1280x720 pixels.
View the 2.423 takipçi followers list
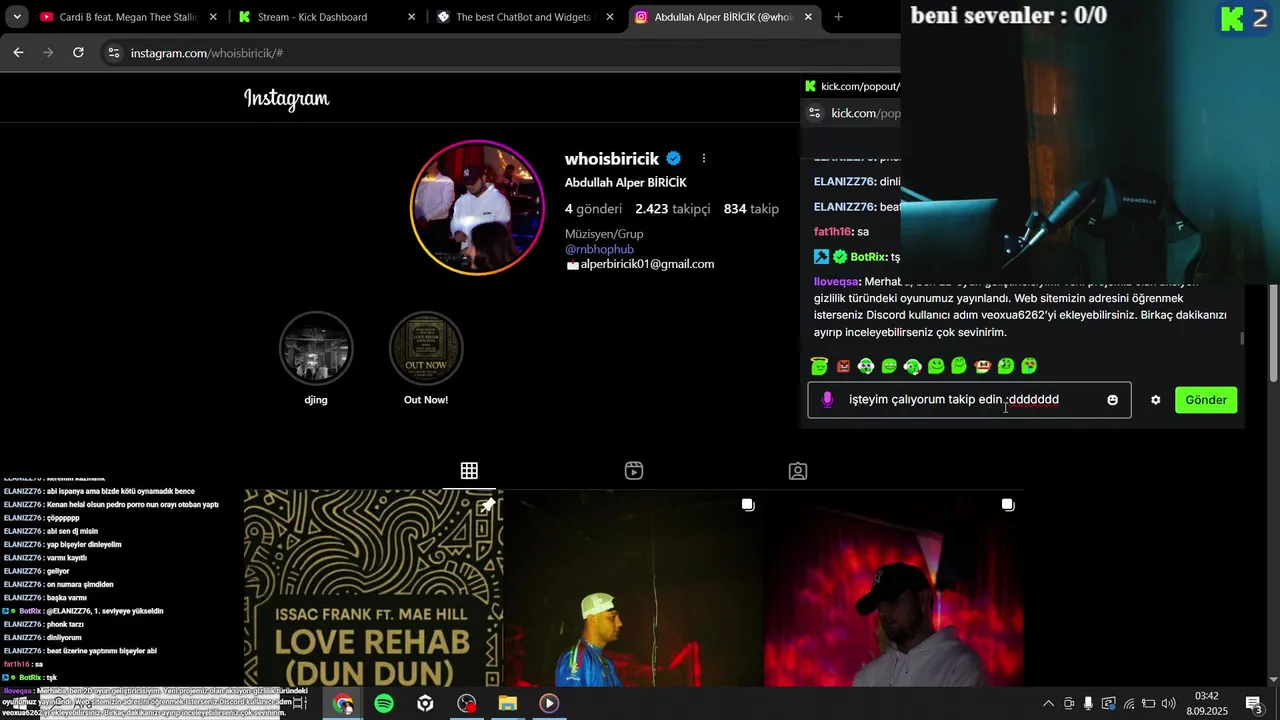coord(673,209)
